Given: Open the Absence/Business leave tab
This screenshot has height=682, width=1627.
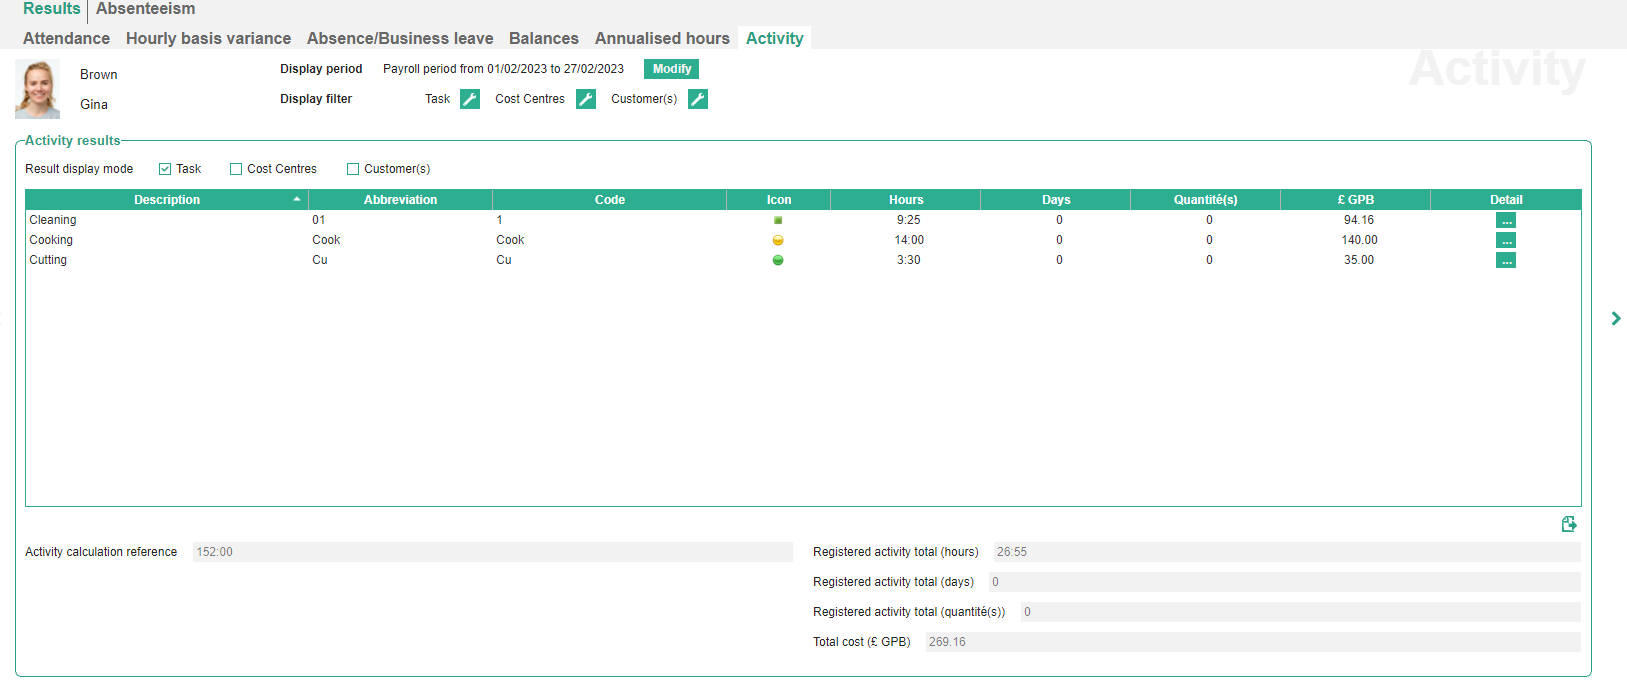Looking at the screenshot, I should (400, 38).
